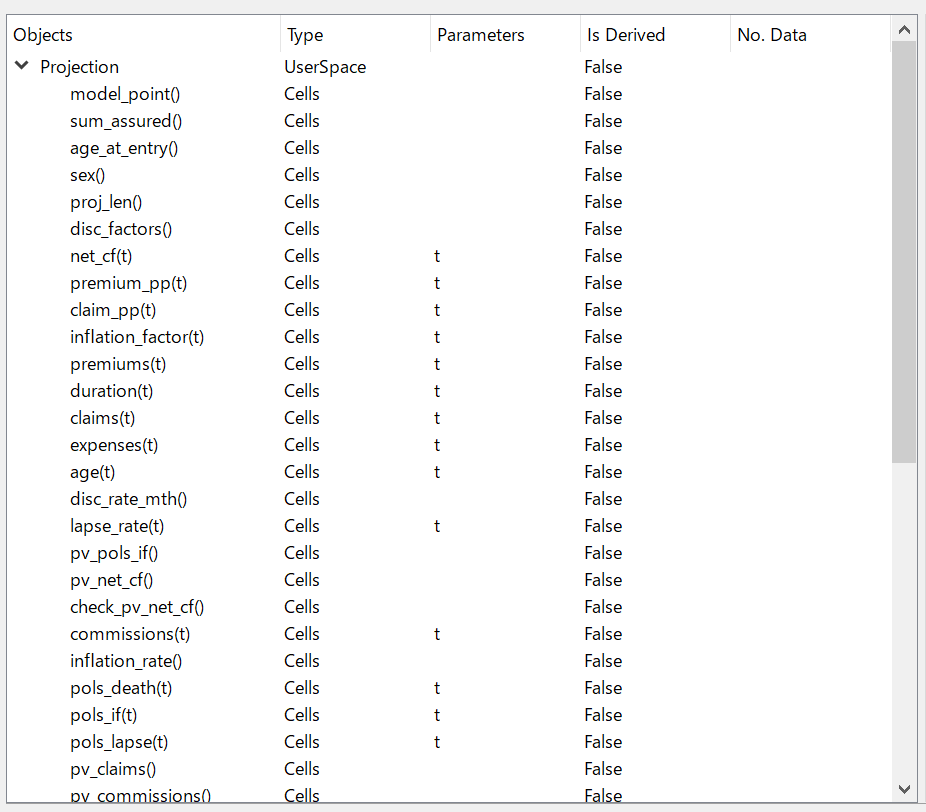The height and width of the screenshot is (812, 926).
Task: Select the lapse_rate(t) item
Action: 117,526
